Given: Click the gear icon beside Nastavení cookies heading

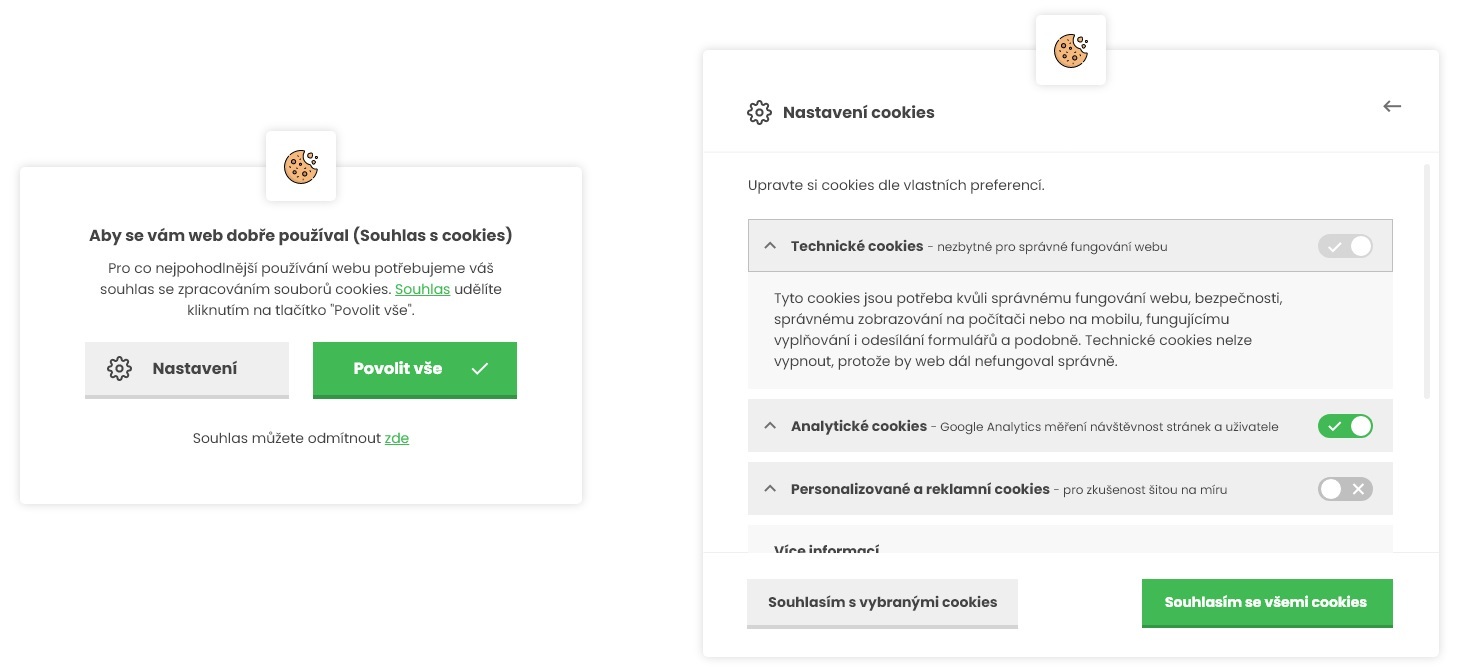Looking at the screenshot, I should (760, 112).
